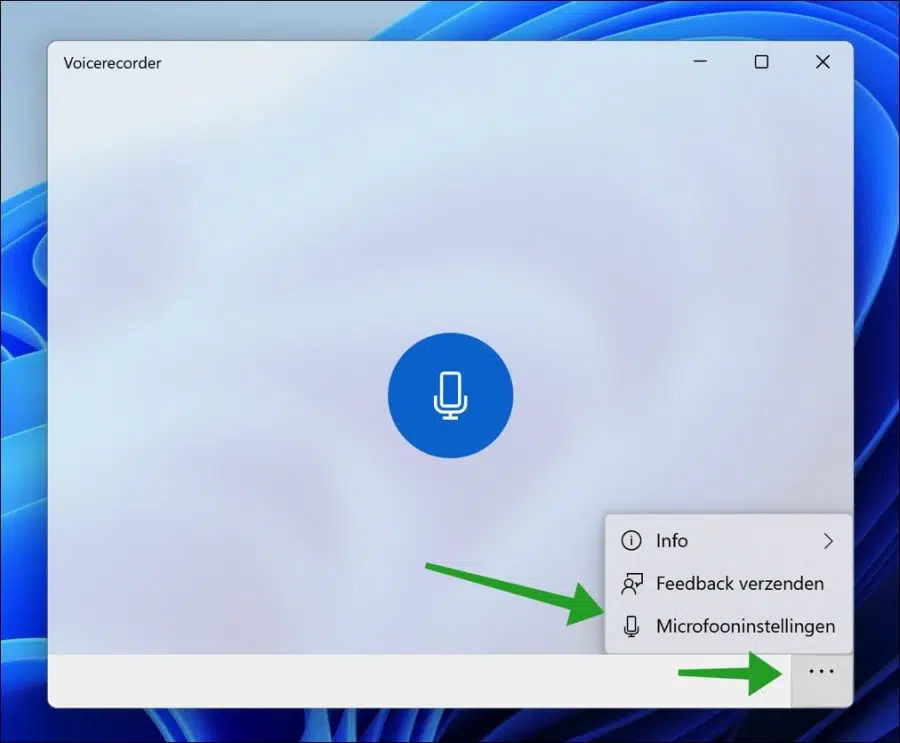Click the Voicerecorder title text

point(112,63)
